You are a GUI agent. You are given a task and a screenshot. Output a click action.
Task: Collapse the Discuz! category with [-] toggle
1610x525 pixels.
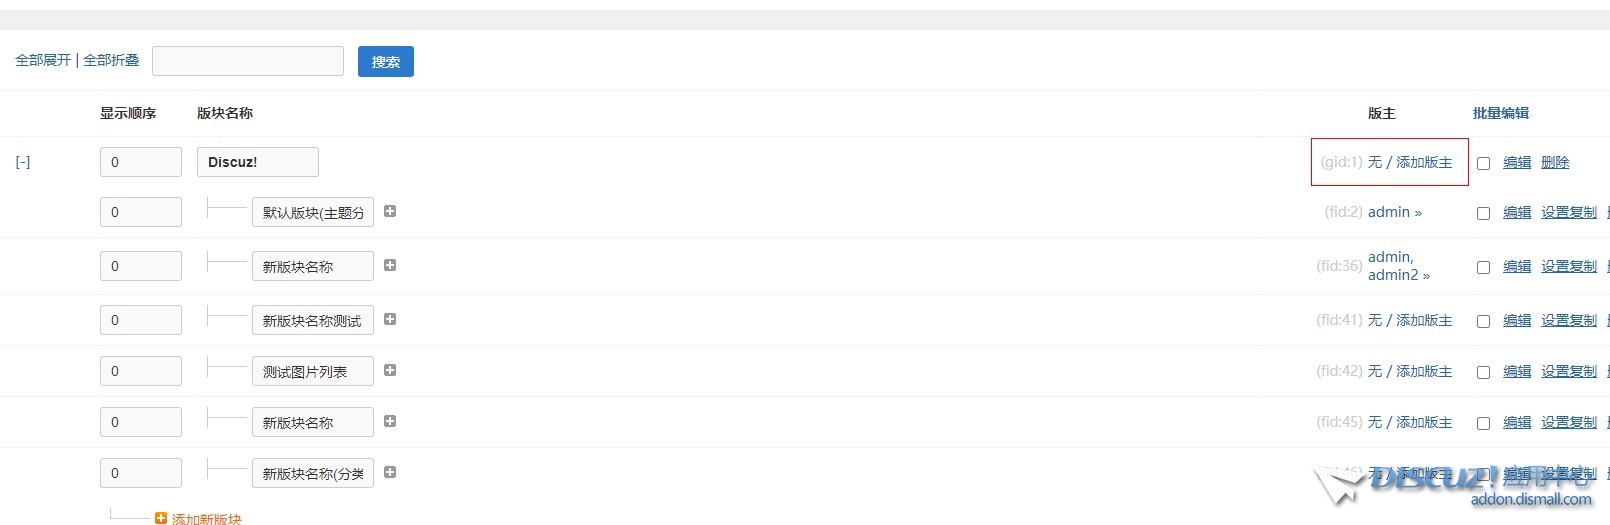point(23,162)
